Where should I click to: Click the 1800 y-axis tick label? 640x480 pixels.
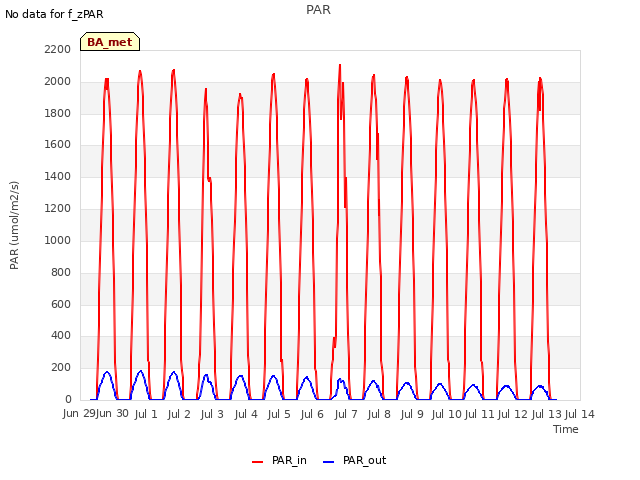58,113
